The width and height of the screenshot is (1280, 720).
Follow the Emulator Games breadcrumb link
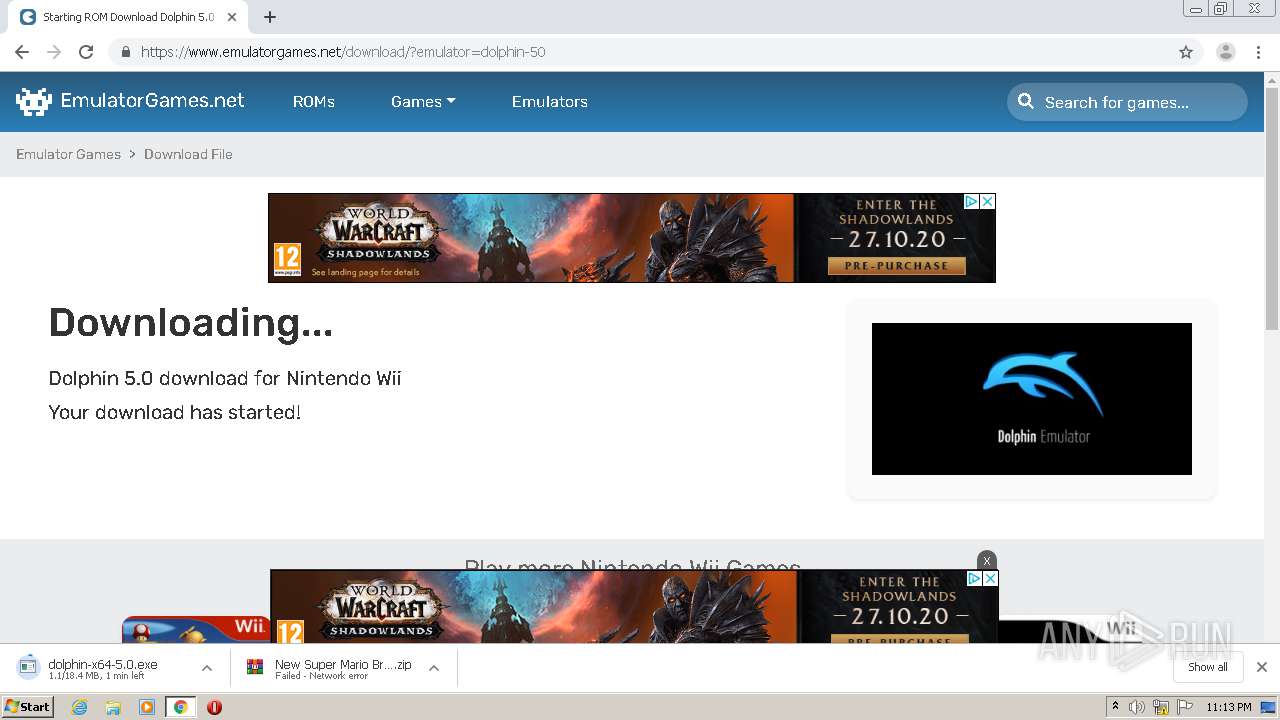point(68,154)
